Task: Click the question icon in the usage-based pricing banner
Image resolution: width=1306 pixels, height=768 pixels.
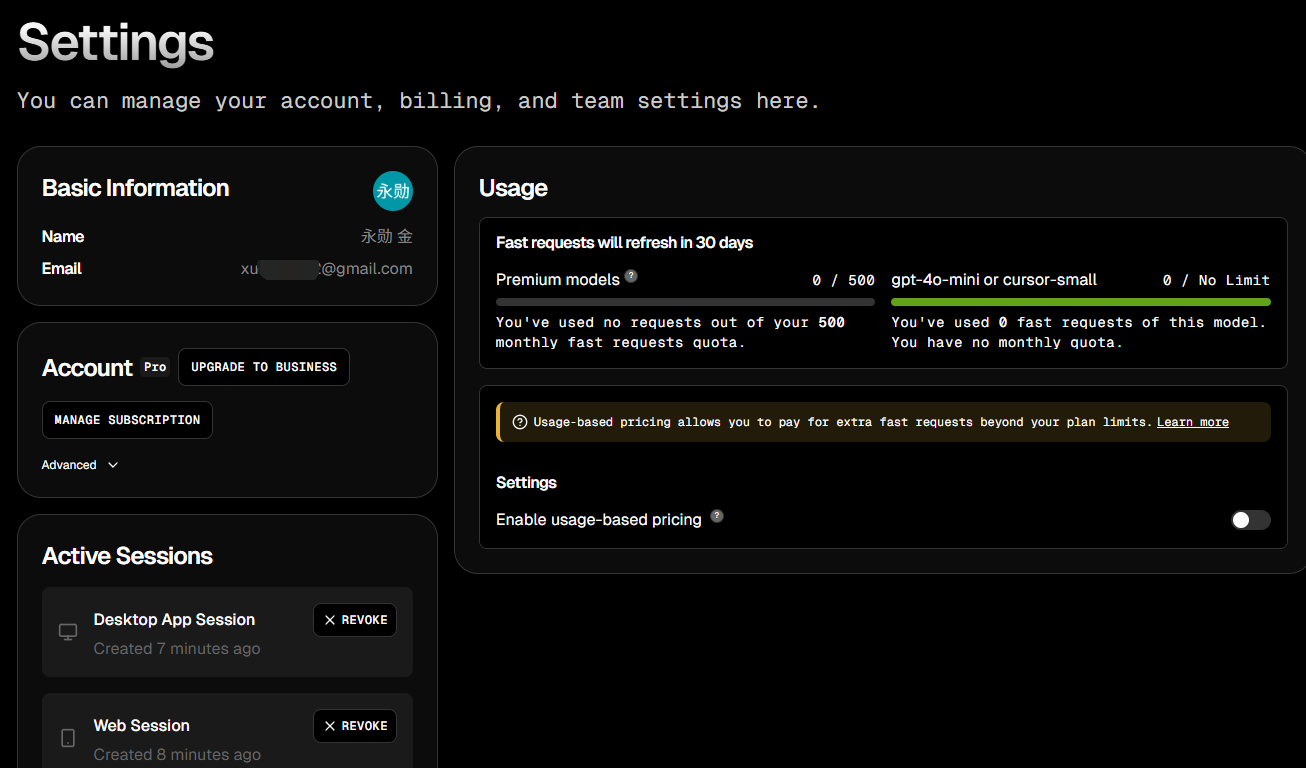Action: [519, 422]
